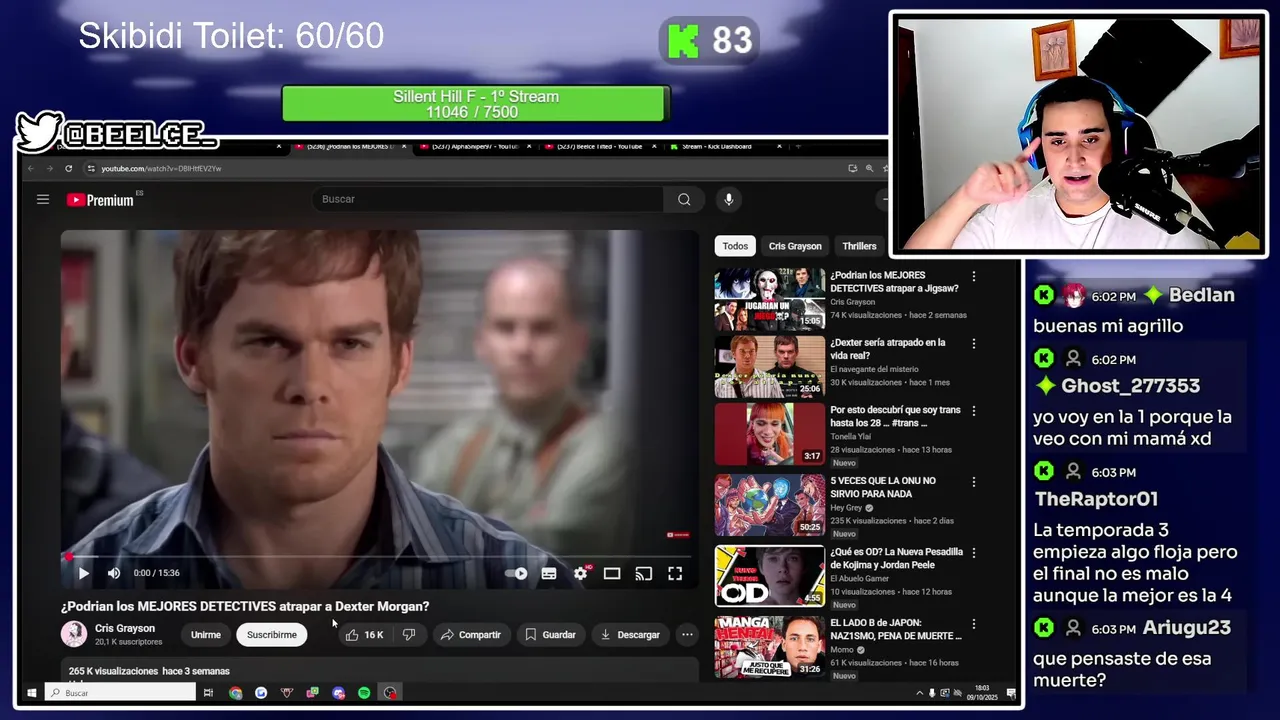Click the video progress bar
Screen dimensions: 1280x720
379,556
